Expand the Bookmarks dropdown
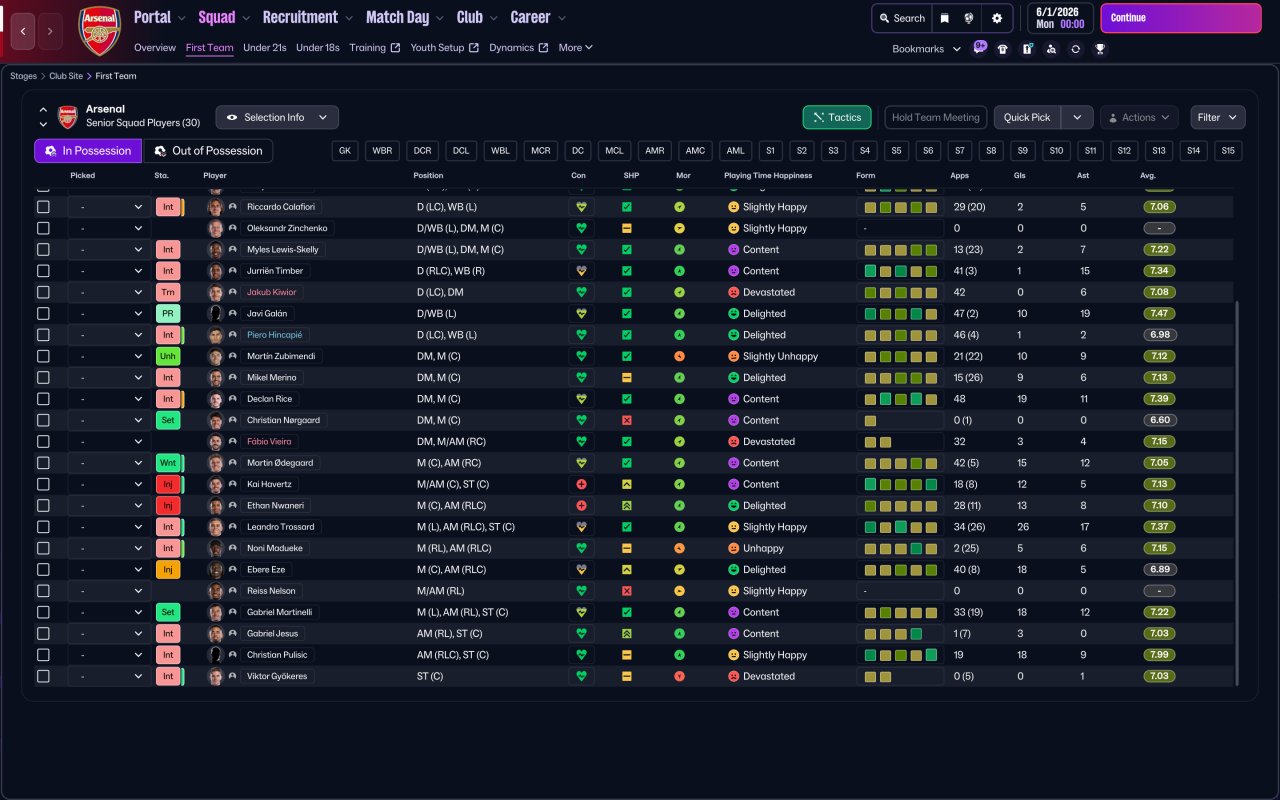Image resolution: width=1280 pixels, height=800 pixels. pos(926,49)
